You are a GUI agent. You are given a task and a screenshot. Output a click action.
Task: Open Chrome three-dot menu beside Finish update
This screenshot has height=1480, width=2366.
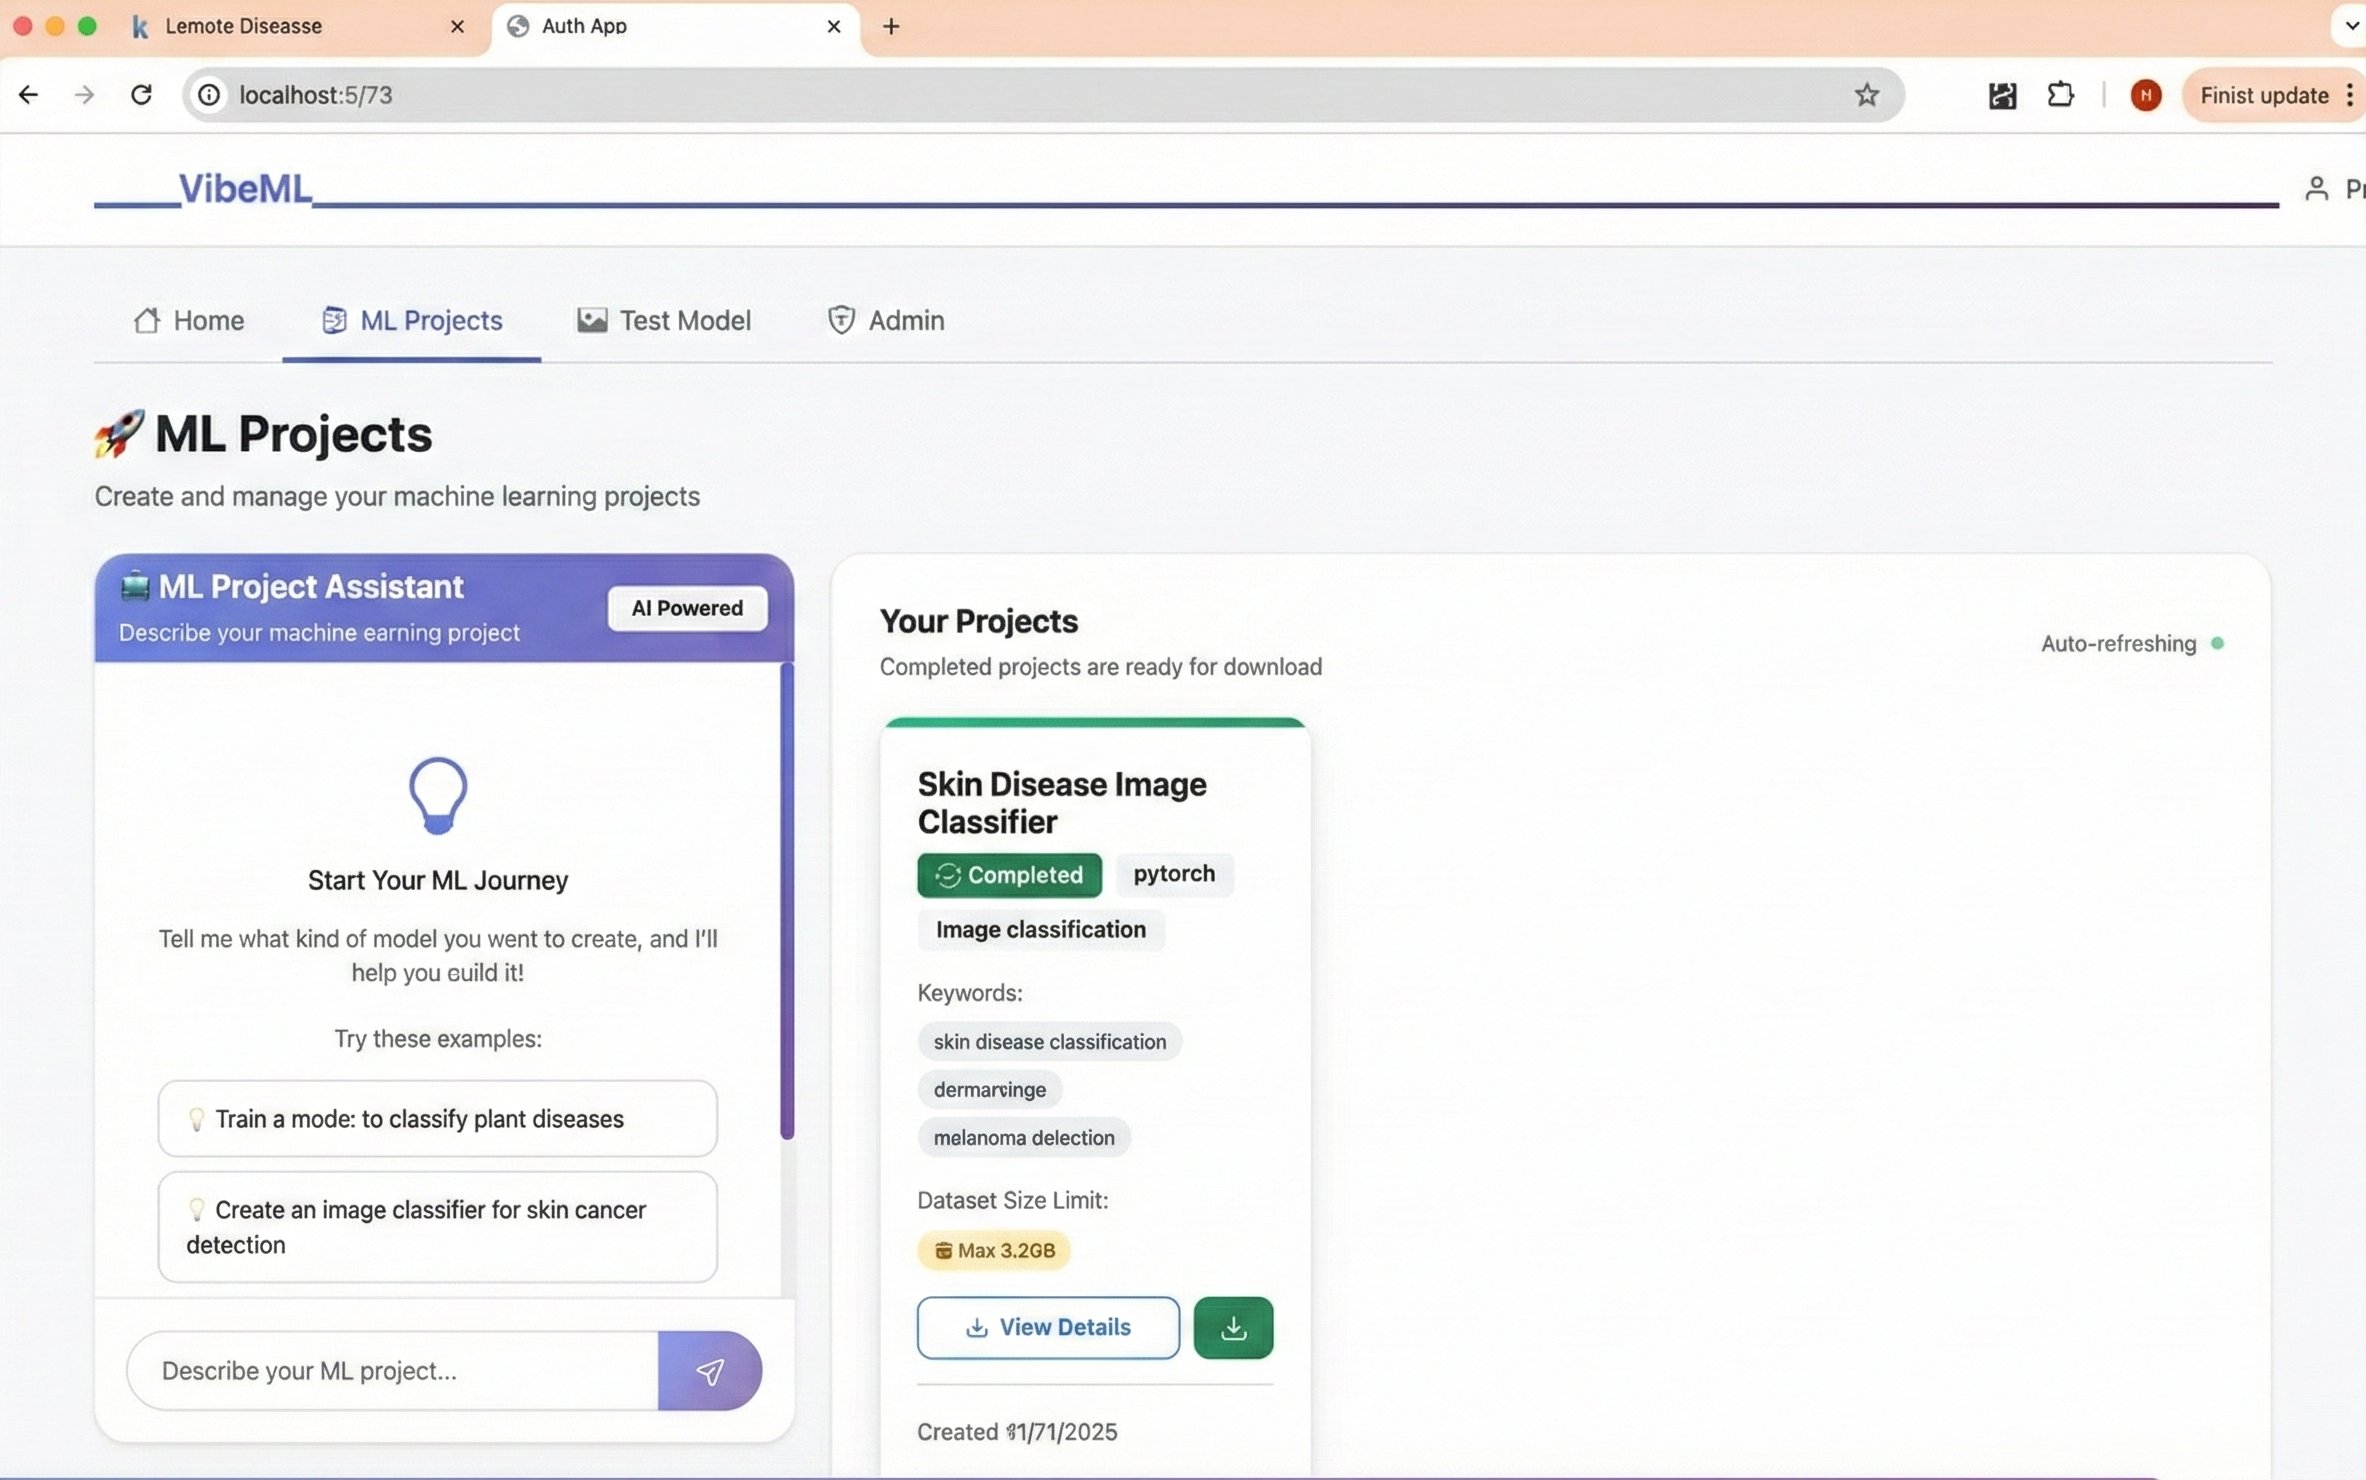[x=2350, y=95]
